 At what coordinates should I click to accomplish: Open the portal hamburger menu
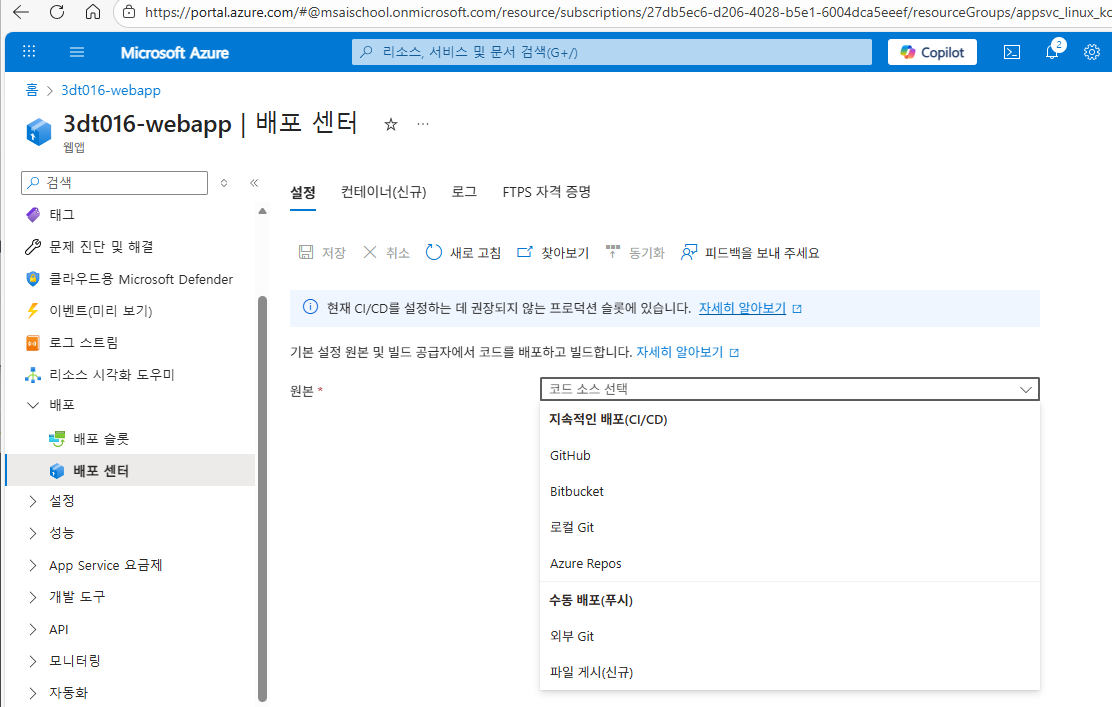click(x=77, y=52)
